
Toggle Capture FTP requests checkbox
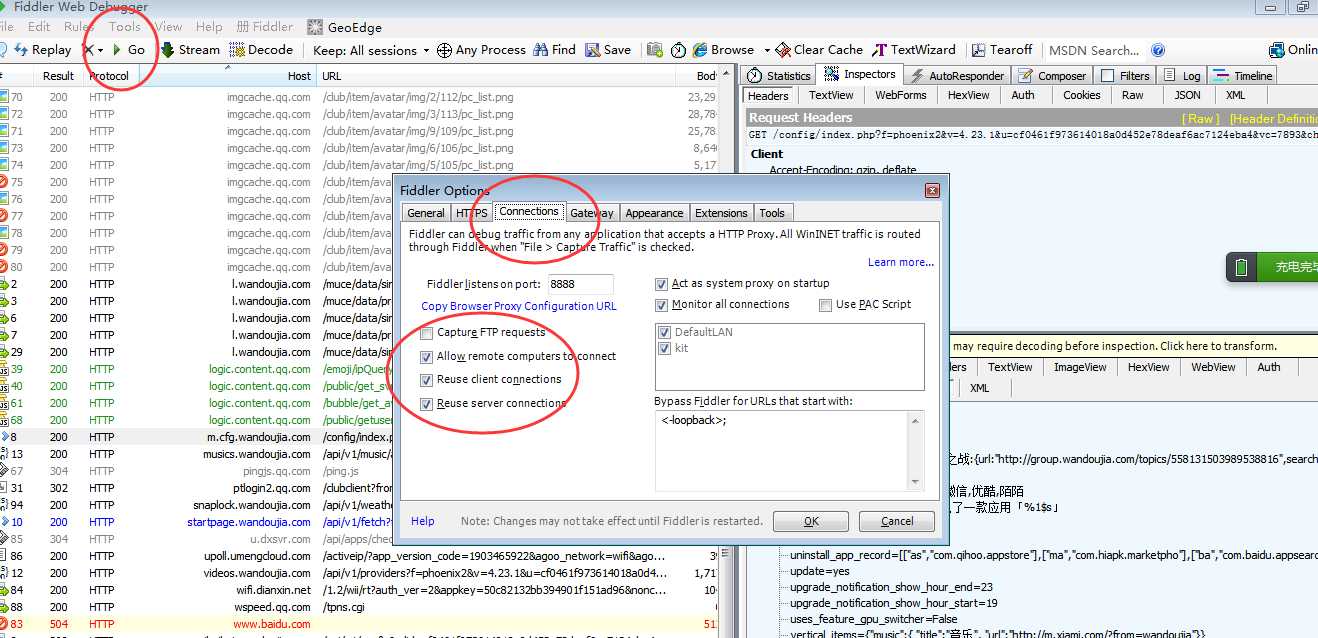click(x=428, y=332)
